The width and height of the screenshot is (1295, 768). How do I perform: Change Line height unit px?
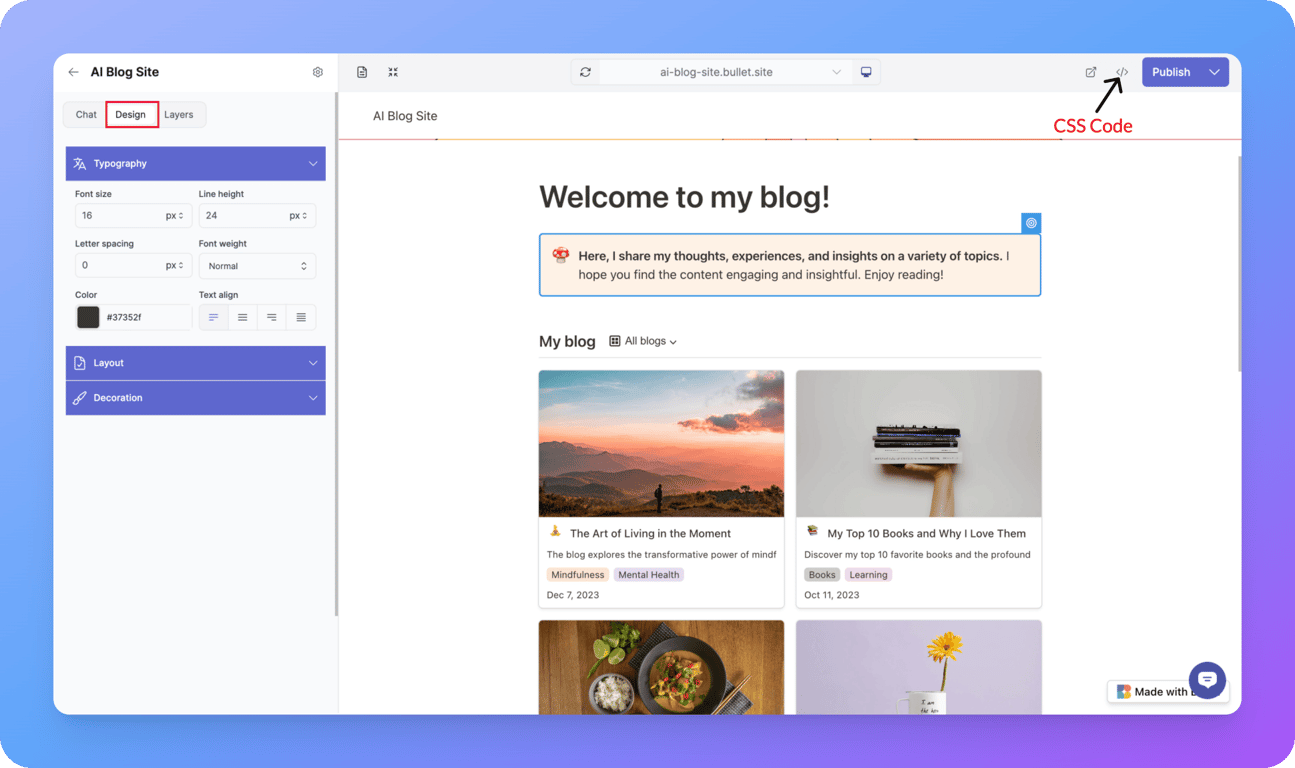point(298,216)
